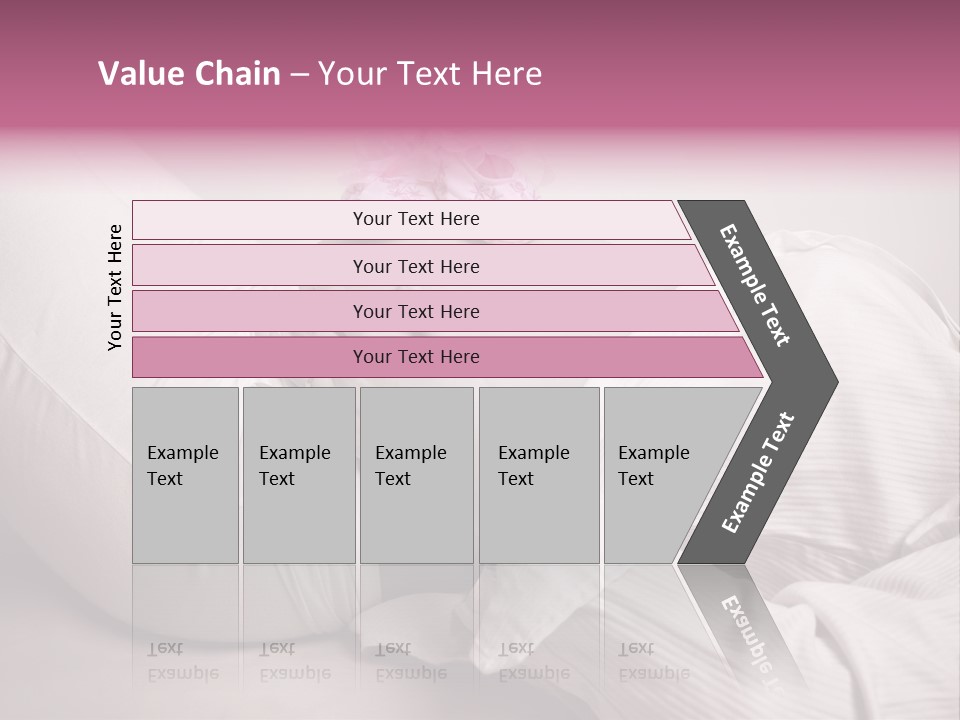Click the second gray "Example Text" box
Image resolution: width=960 pixels, height=720 pixels.
pos(298,475)
